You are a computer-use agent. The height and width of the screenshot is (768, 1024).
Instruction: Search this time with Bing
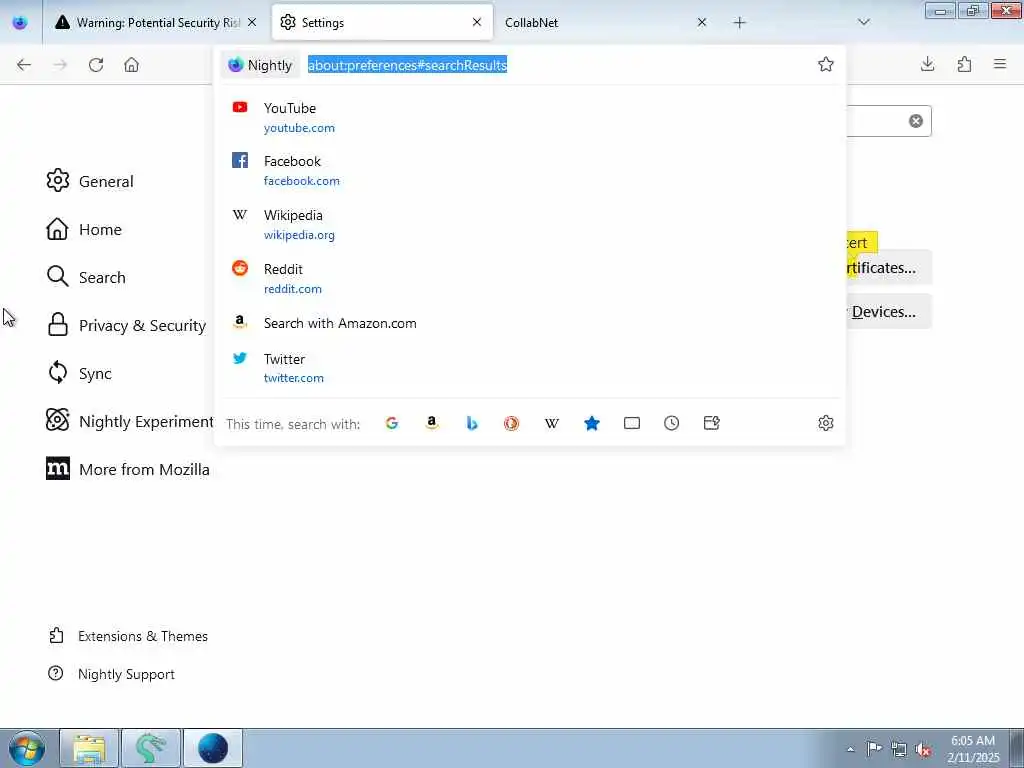coord(472,423)
